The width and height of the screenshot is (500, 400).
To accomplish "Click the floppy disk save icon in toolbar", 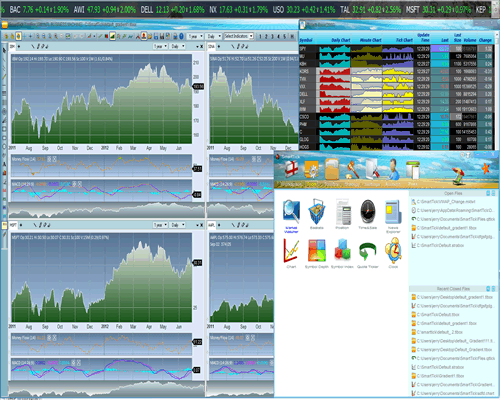I will (x=156, y=36).
